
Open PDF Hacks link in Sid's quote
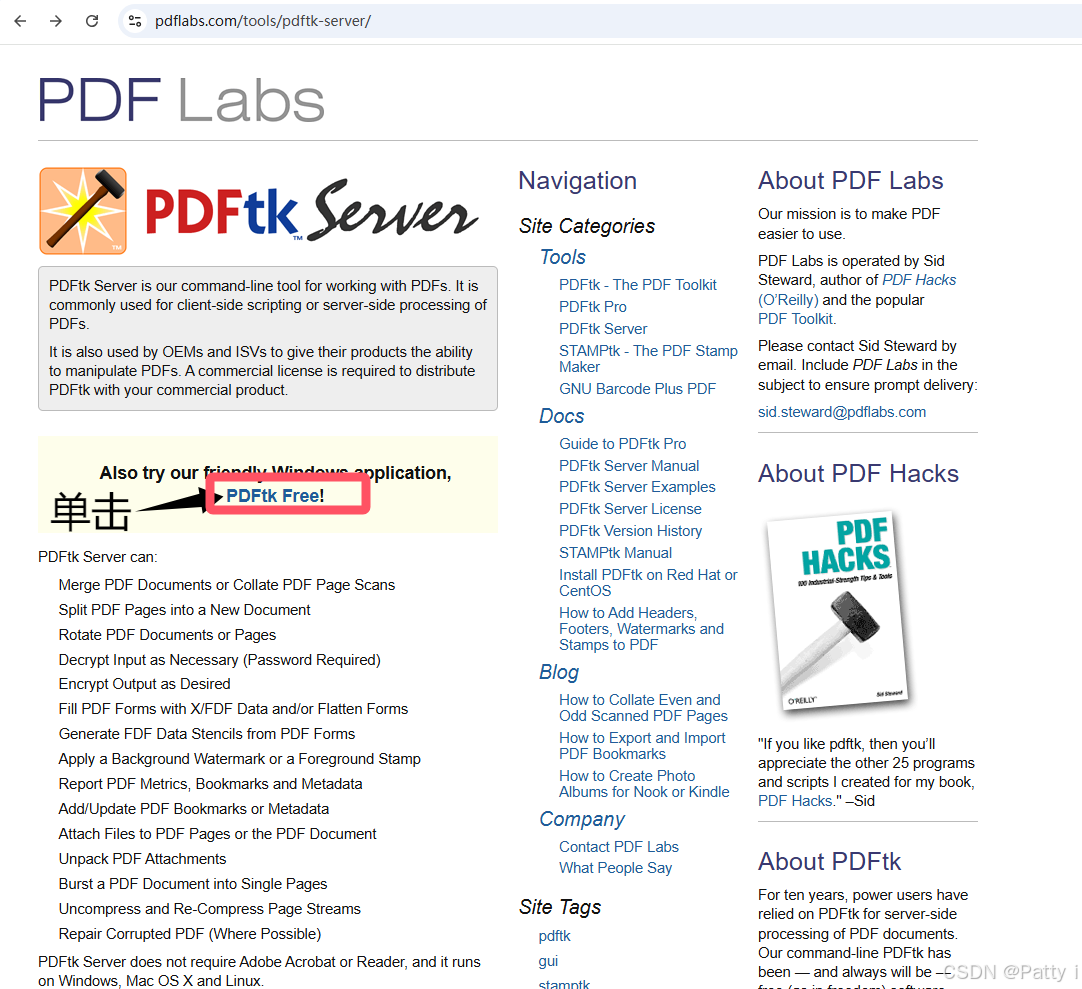[795, 801]
